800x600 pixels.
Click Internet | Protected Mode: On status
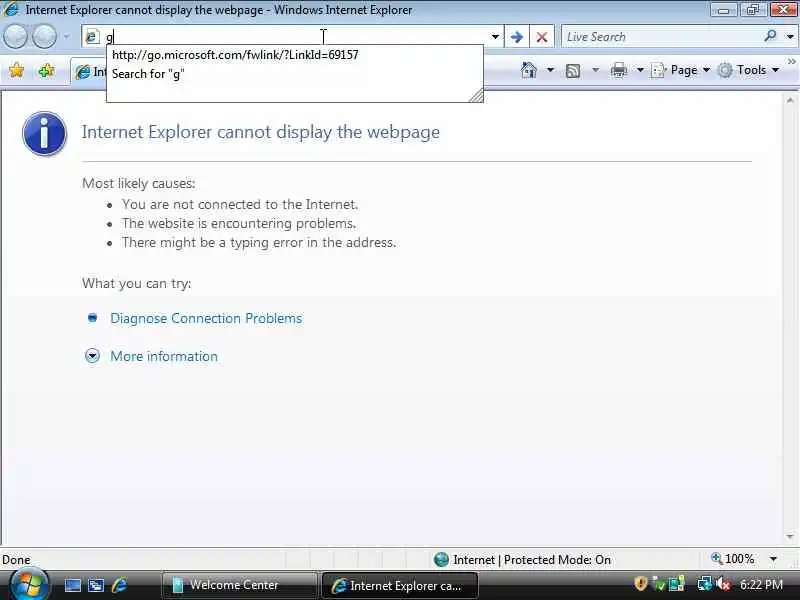coord(532,560)
